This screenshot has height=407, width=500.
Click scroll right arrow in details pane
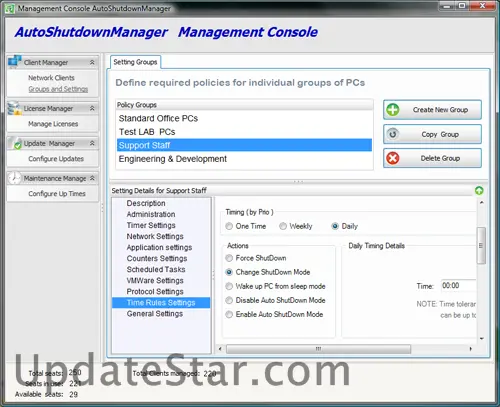click(x=471, y=349)
